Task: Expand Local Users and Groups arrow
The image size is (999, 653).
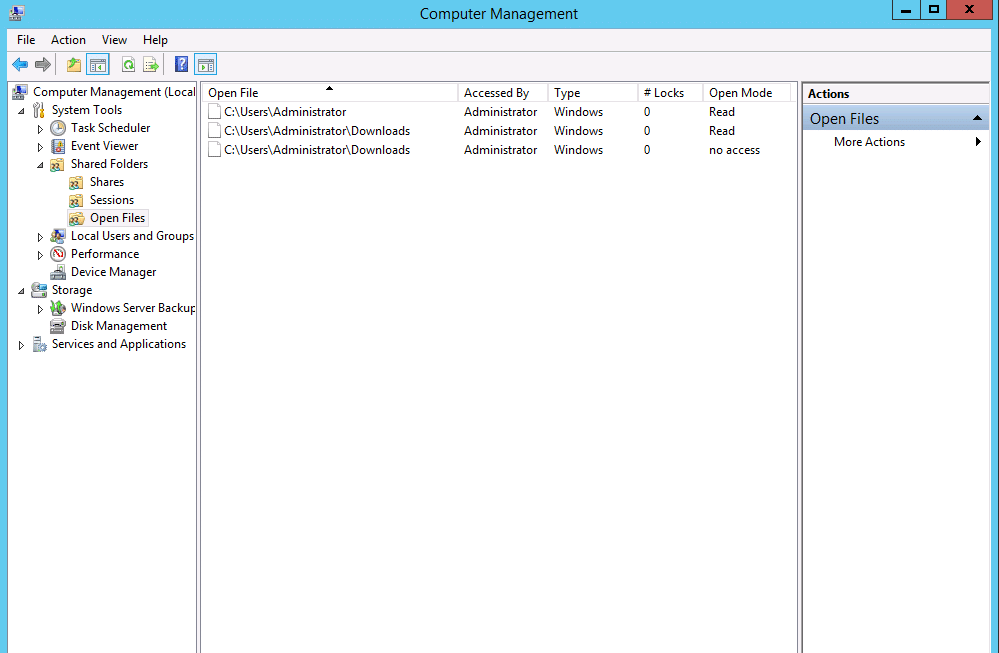Action: click(40, 237)
